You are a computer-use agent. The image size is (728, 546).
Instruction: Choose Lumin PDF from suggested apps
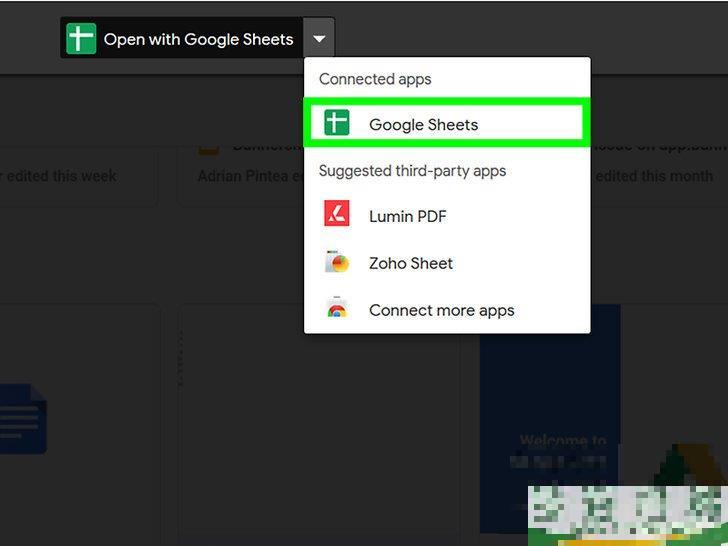pos(407,216)
